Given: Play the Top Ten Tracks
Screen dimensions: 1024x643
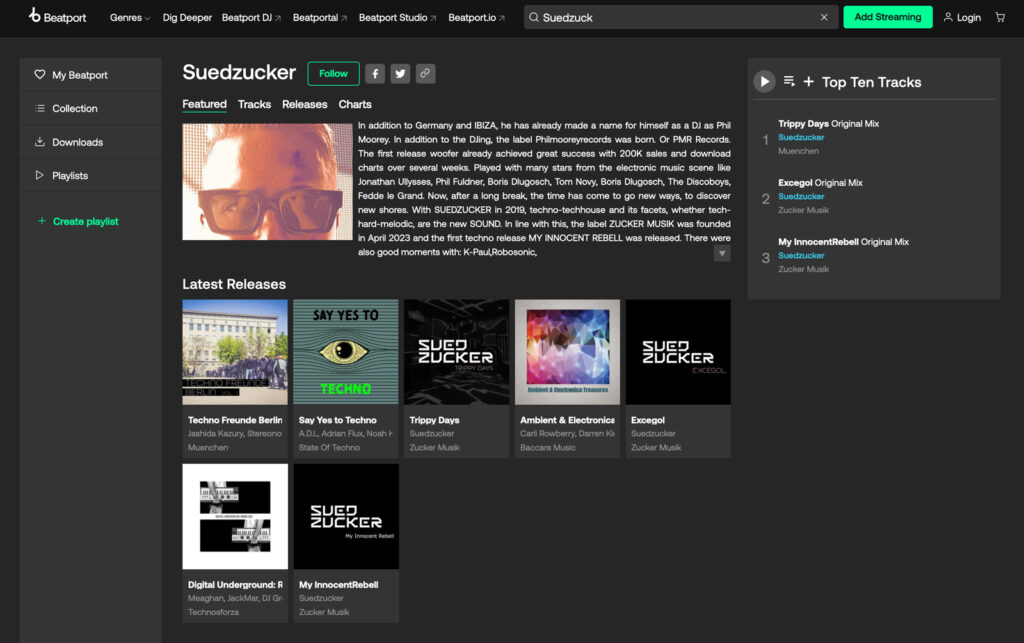Looking at the screenshot, I should point(764,82).
